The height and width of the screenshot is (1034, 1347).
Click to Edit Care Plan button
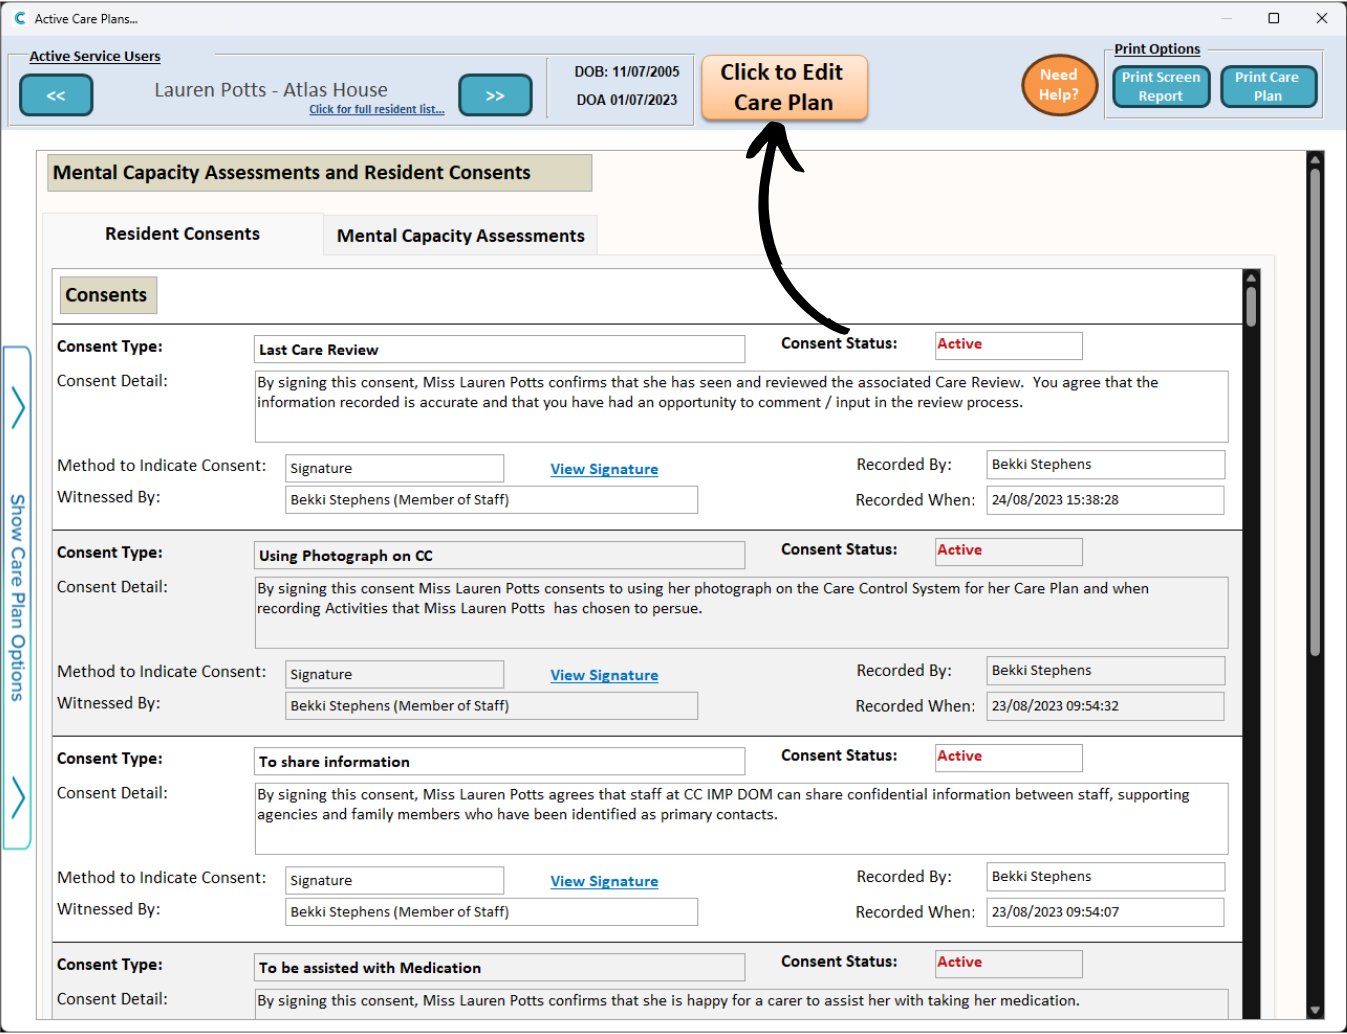tap(784, 87)
